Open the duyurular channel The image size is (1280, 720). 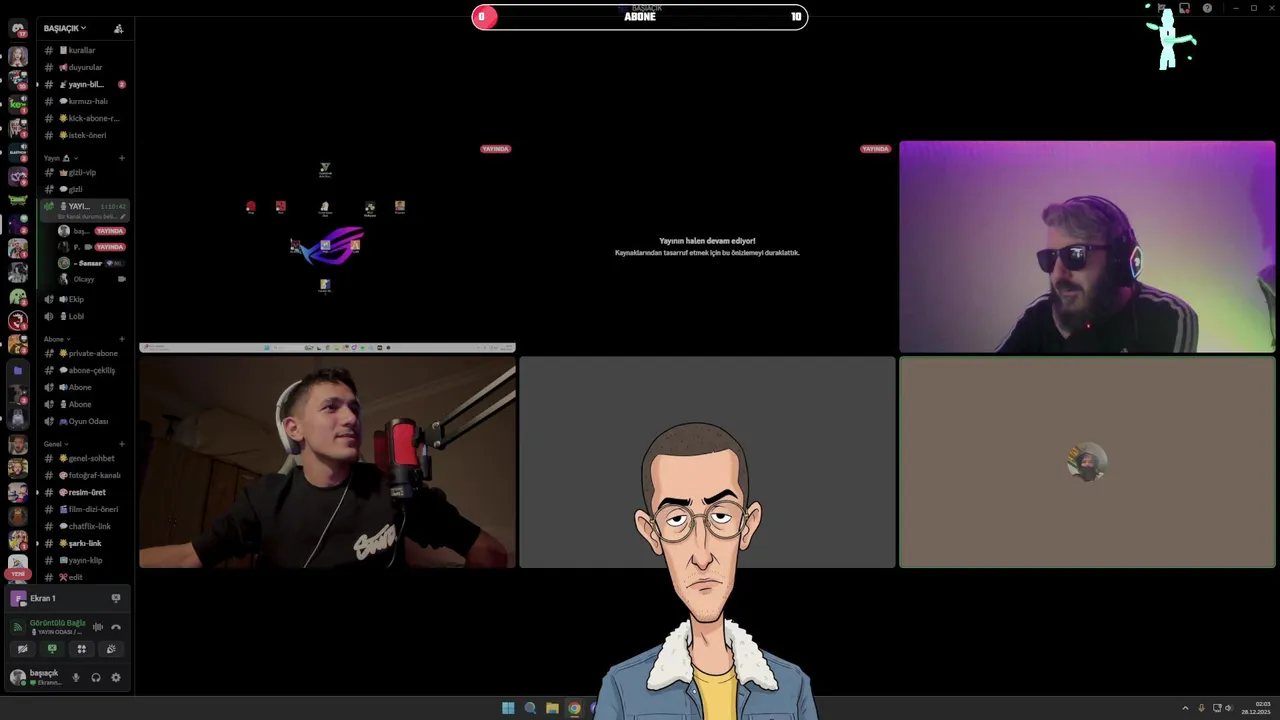tap(85, 67)
